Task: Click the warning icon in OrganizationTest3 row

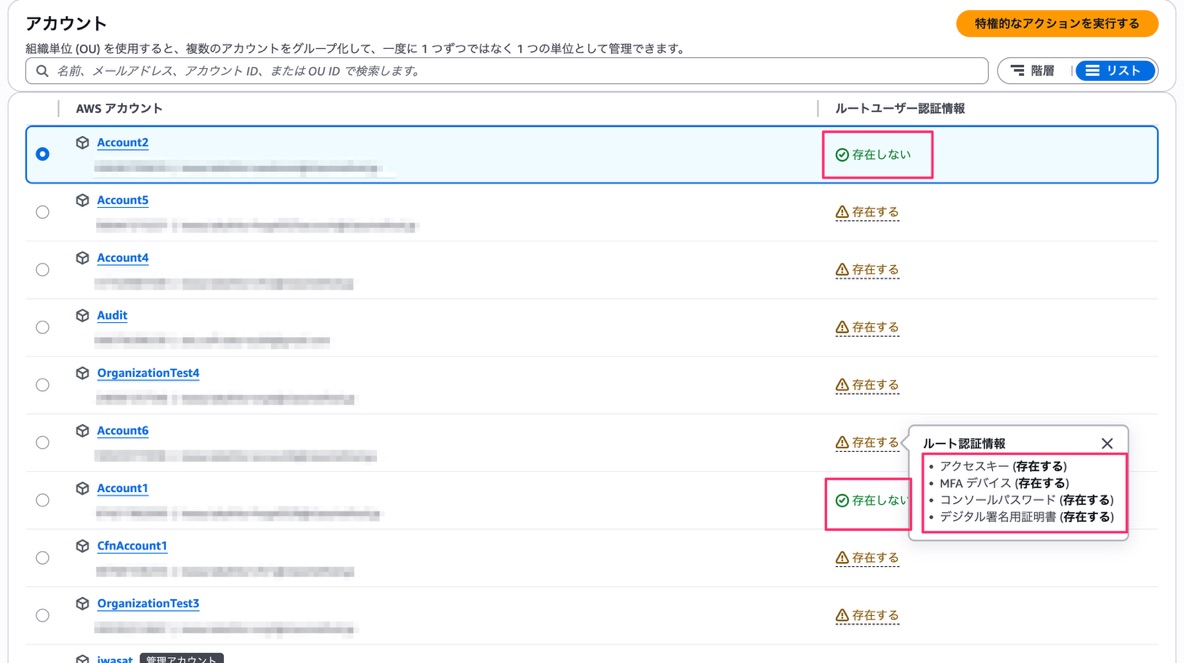Action: 842,616
